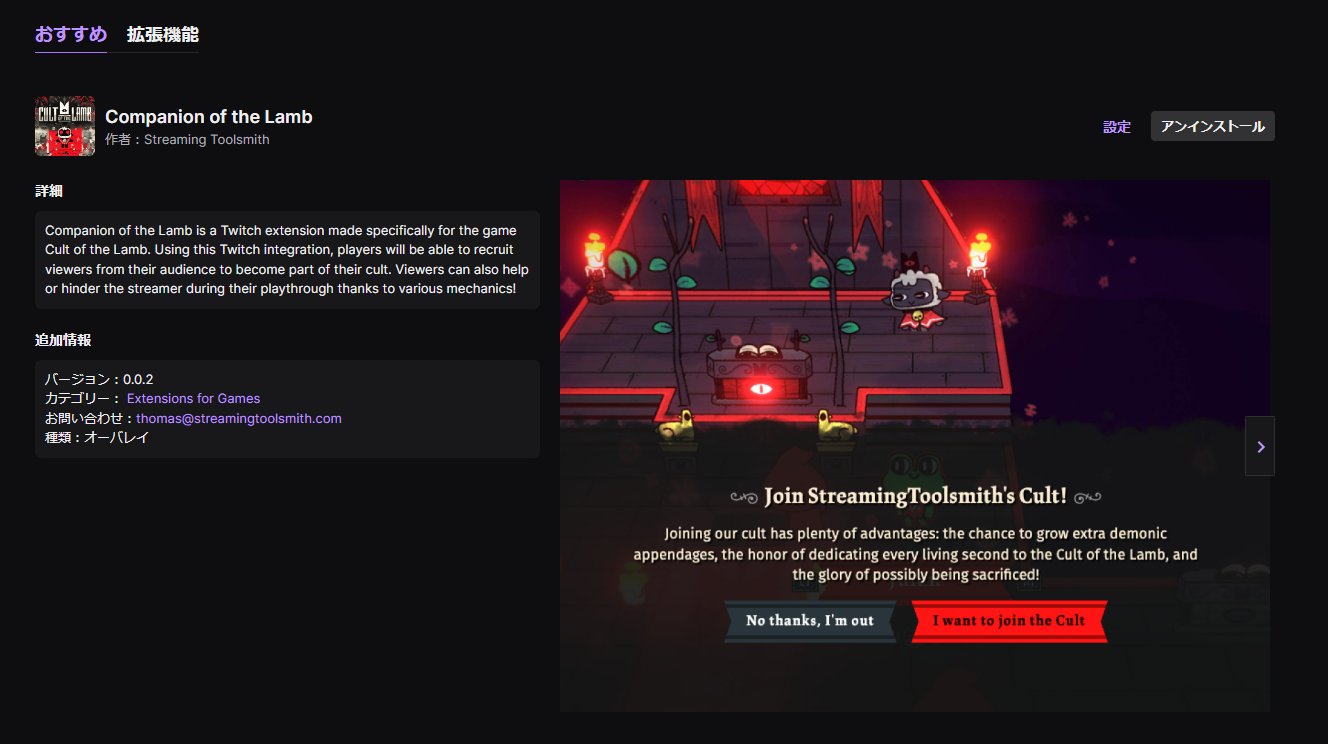Click the 追加情報 heading
The width and height of the screenshot is (1328, 744).
coord(63,340)
